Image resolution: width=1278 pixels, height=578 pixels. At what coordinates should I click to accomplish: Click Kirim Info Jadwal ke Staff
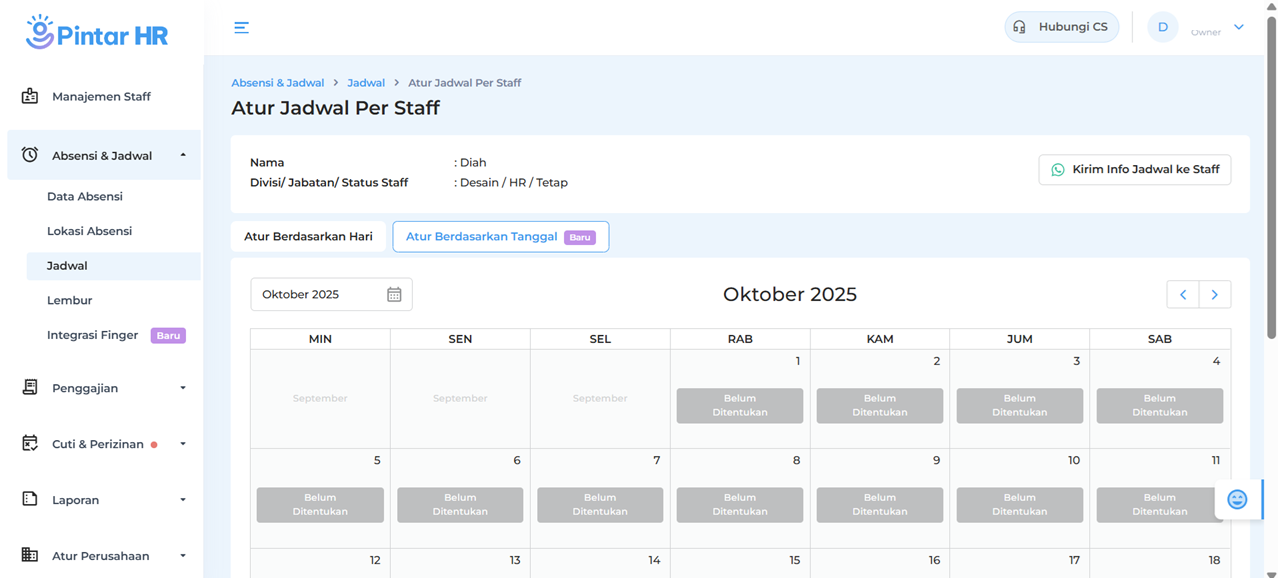(1134, 170)
